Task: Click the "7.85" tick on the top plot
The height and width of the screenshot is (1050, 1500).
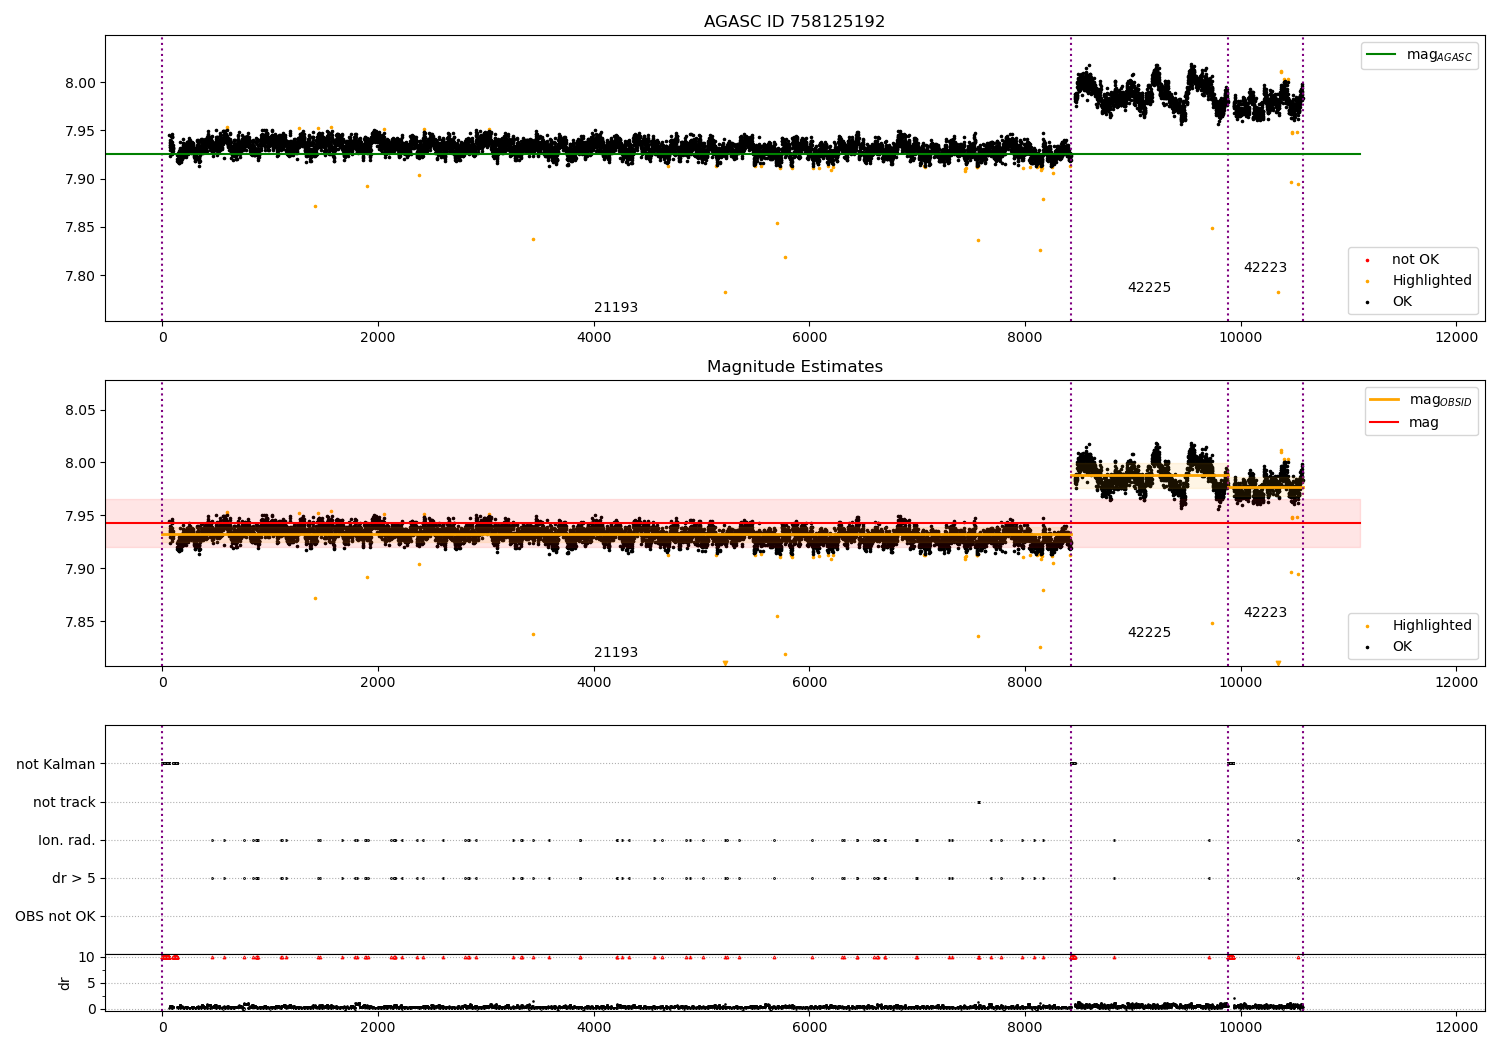Action: [81, 228]
